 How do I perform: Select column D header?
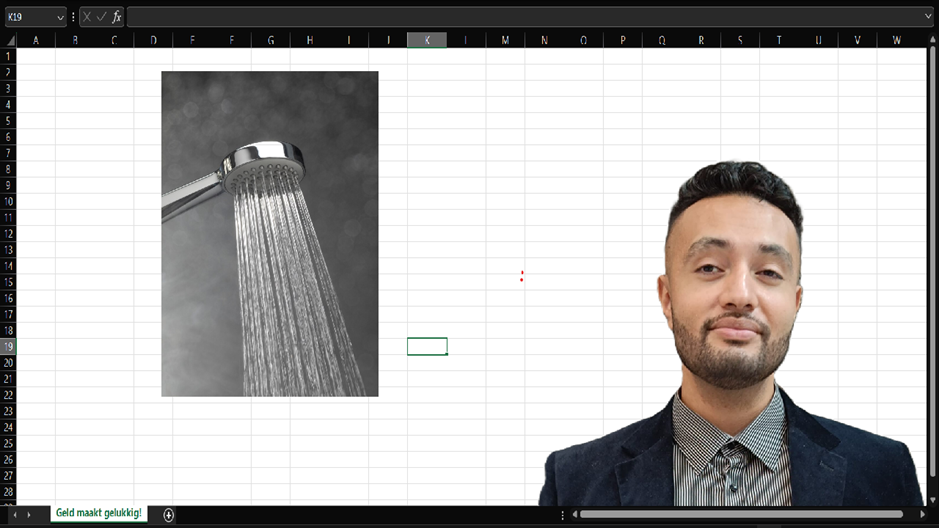point(153,40)
